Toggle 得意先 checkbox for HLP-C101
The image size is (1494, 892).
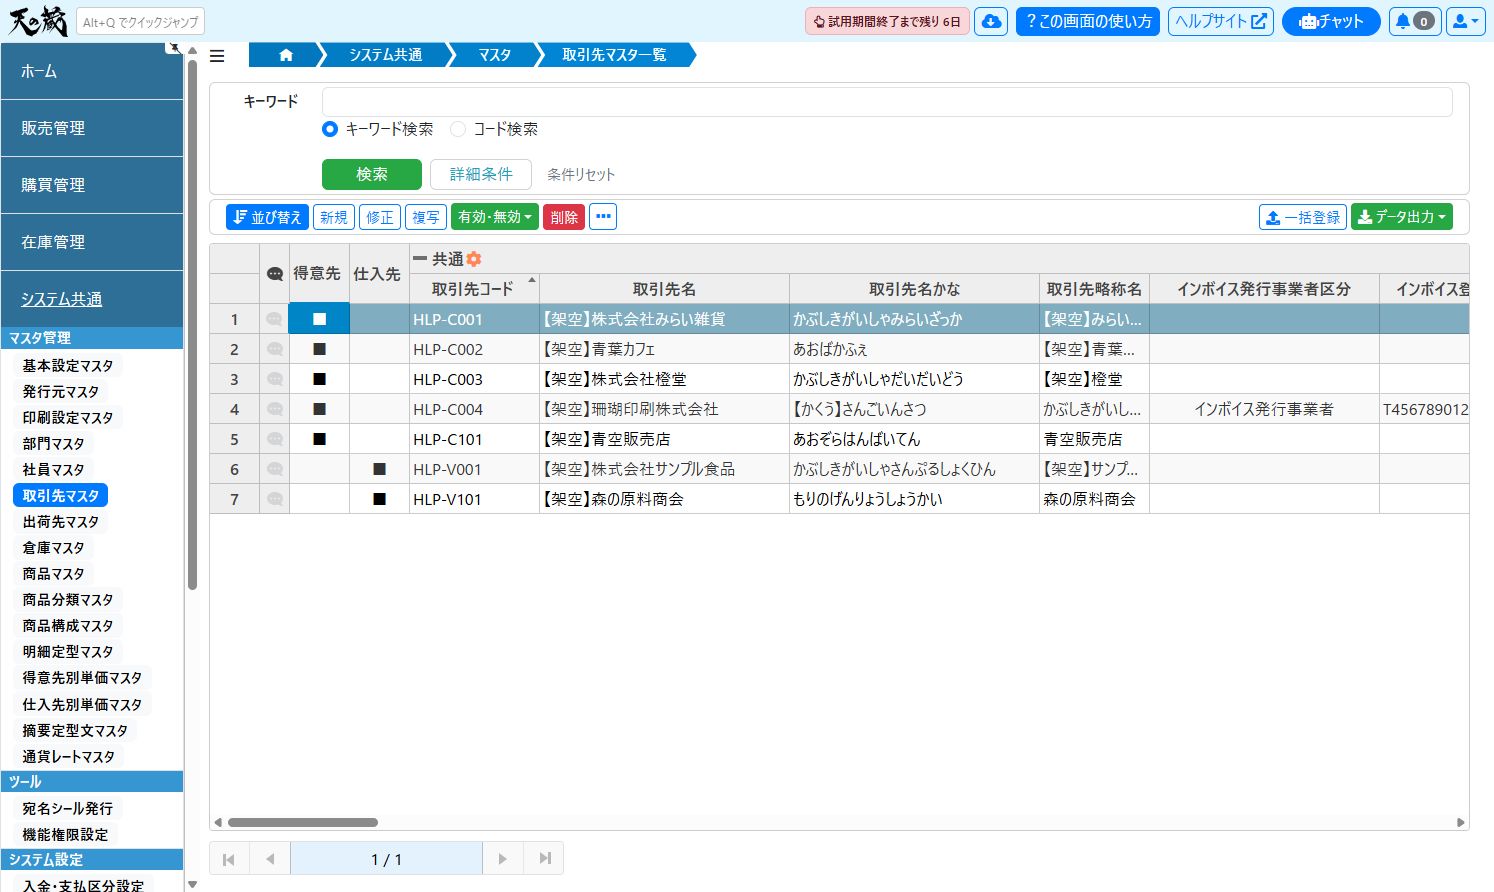319,439
